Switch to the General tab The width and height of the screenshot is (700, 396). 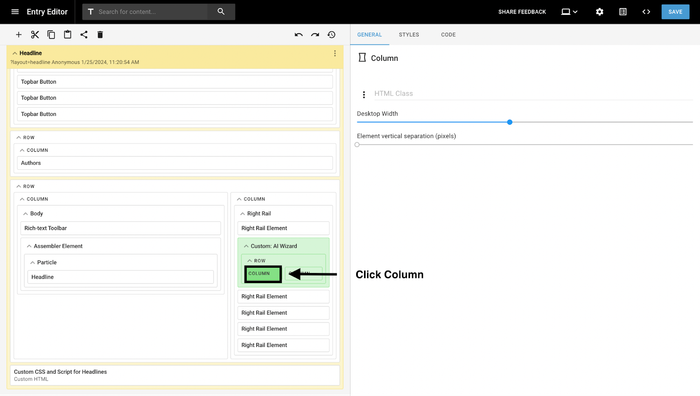(x=369, y=35)
